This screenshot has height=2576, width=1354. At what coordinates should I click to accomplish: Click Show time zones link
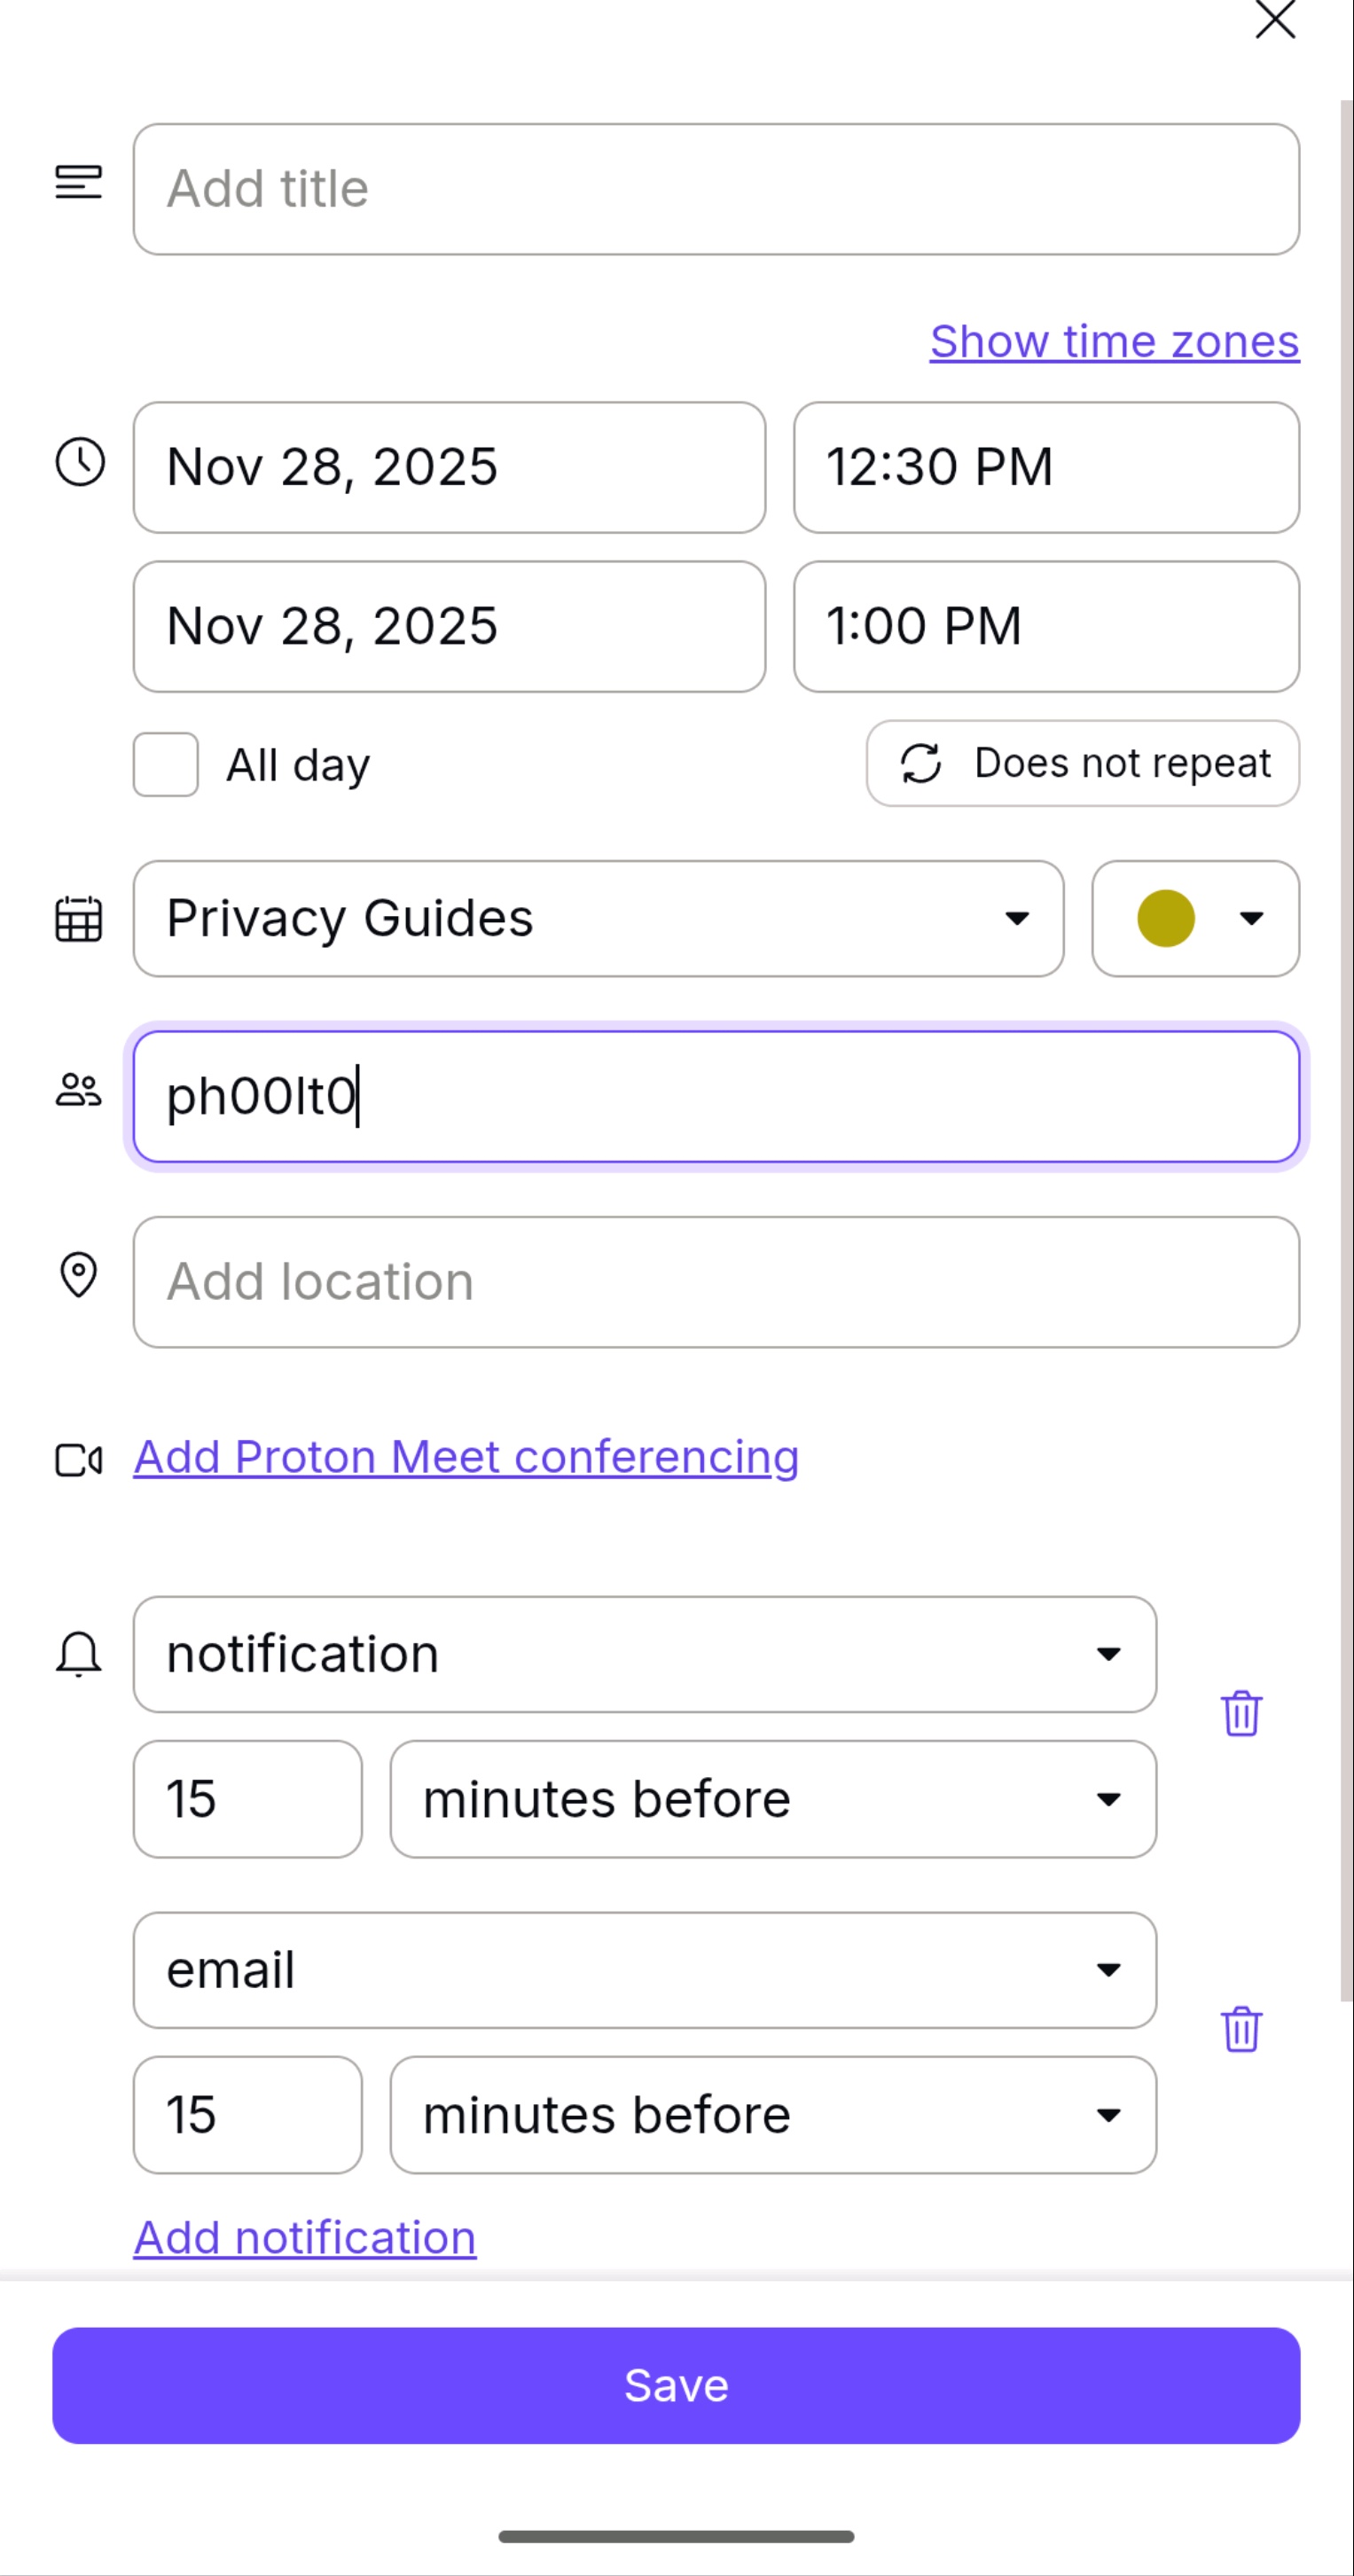pyautogui.click(x=1114, y=342)
